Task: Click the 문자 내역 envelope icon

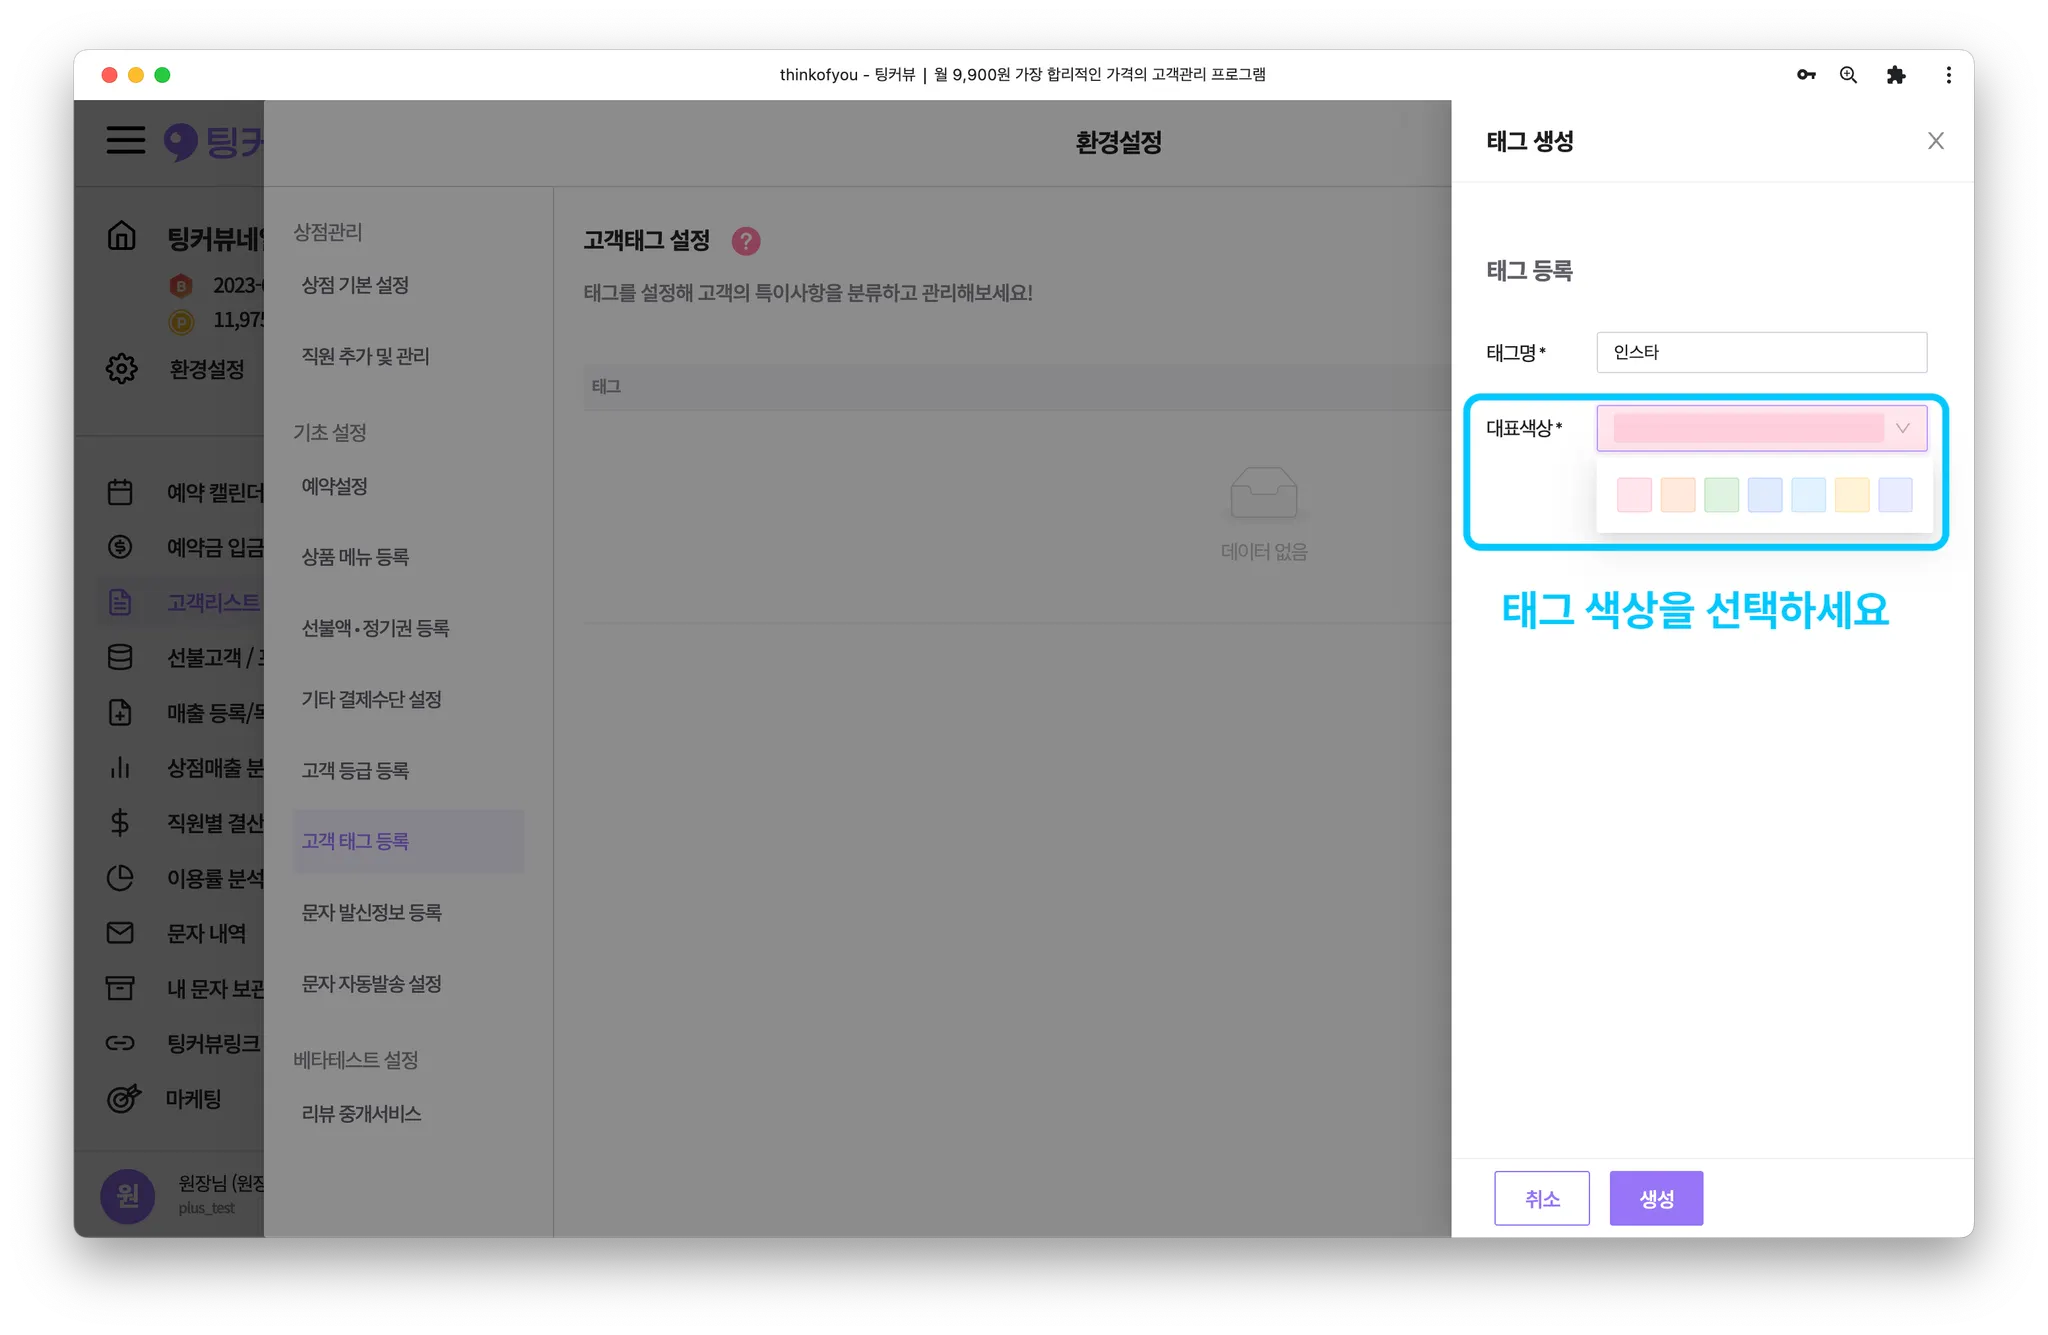Action: (120, 933)
